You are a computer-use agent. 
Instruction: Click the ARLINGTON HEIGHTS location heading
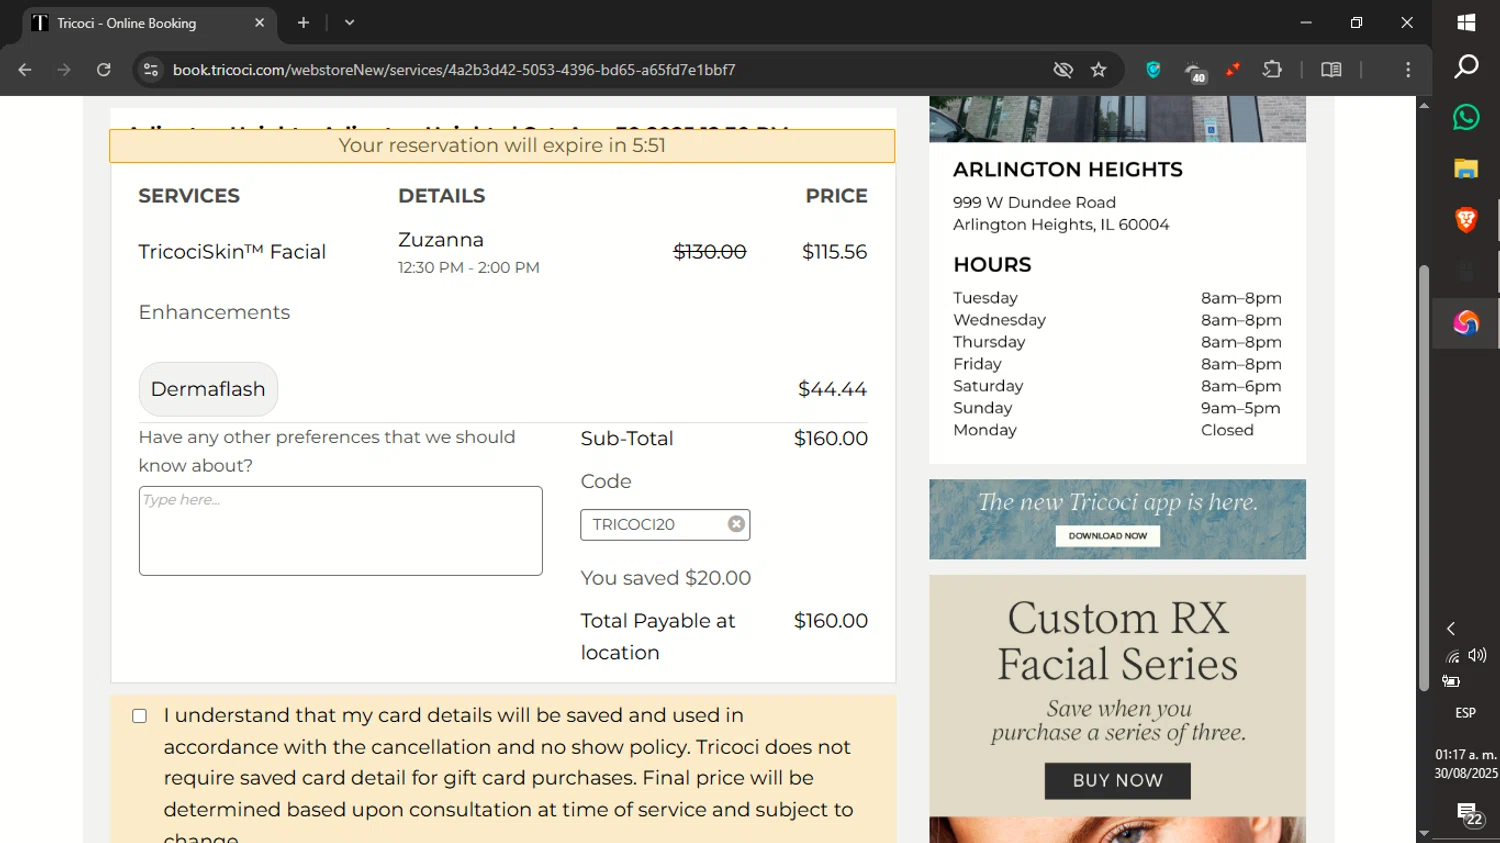1068,170
